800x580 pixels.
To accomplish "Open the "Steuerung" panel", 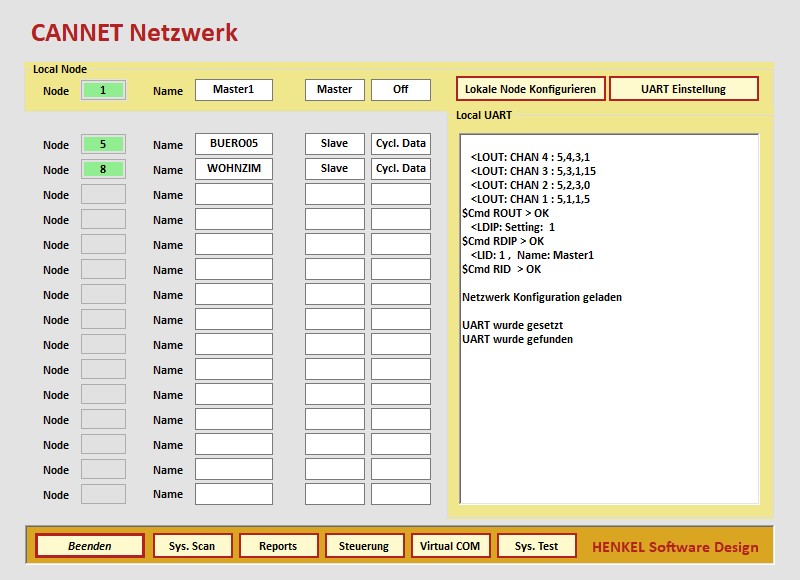I will click(x=364, y=546).
